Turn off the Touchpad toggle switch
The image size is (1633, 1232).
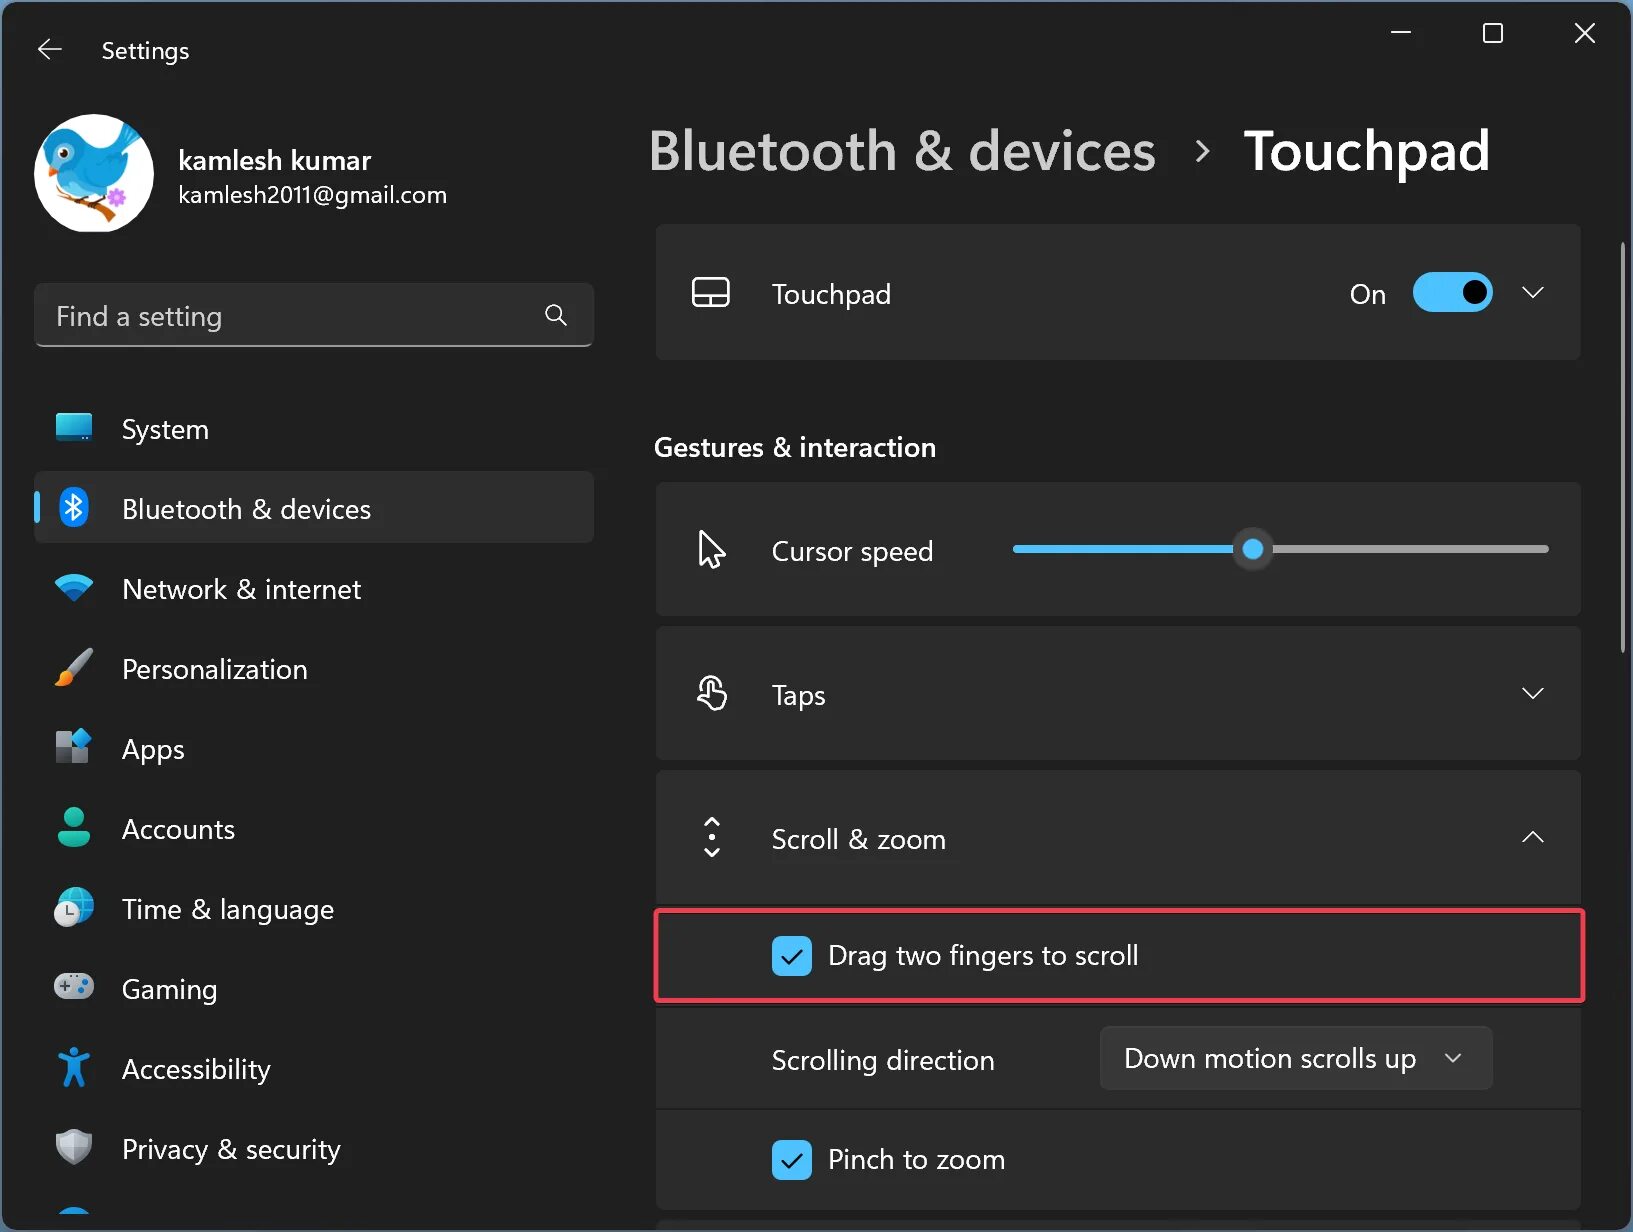[x=1452, y=293]
